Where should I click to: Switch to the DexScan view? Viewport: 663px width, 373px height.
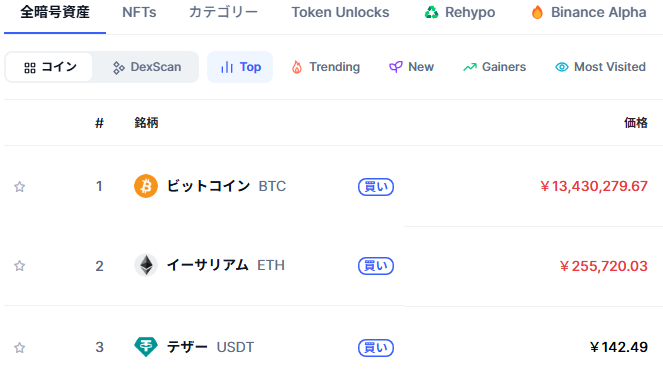click(x=147, y=67)
